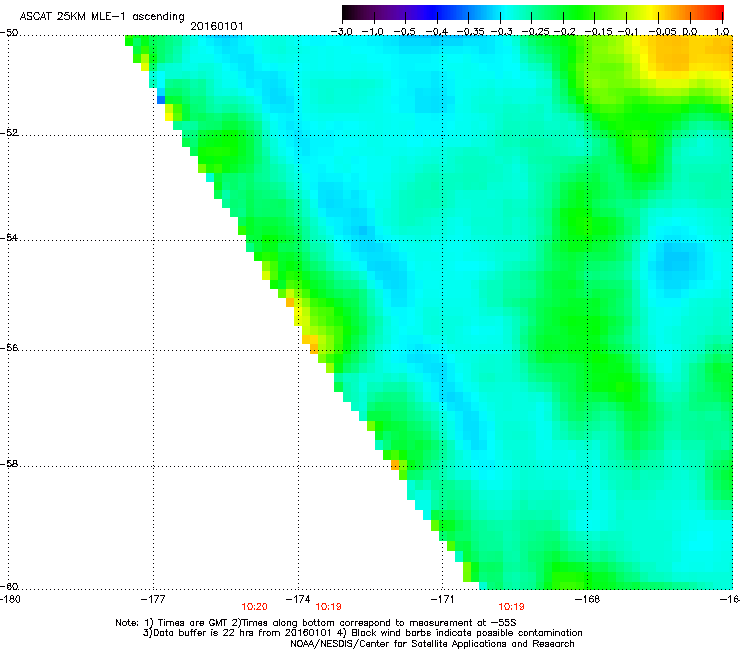Click the -54 latitude axis label
The width and height of the screenshot is (740, 650).
click(9, 237)
